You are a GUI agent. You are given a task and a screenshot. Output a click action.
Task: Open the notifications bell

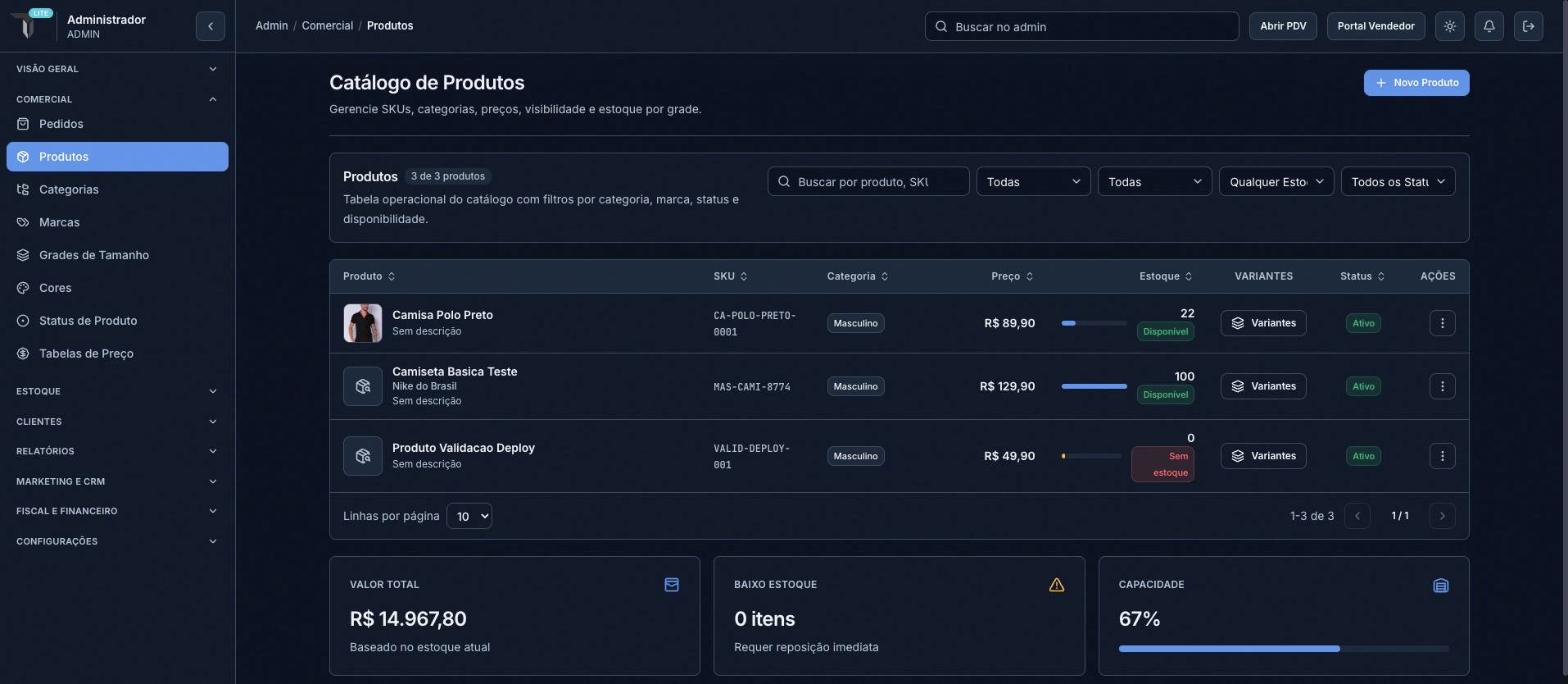click(x=1489, y=26)
